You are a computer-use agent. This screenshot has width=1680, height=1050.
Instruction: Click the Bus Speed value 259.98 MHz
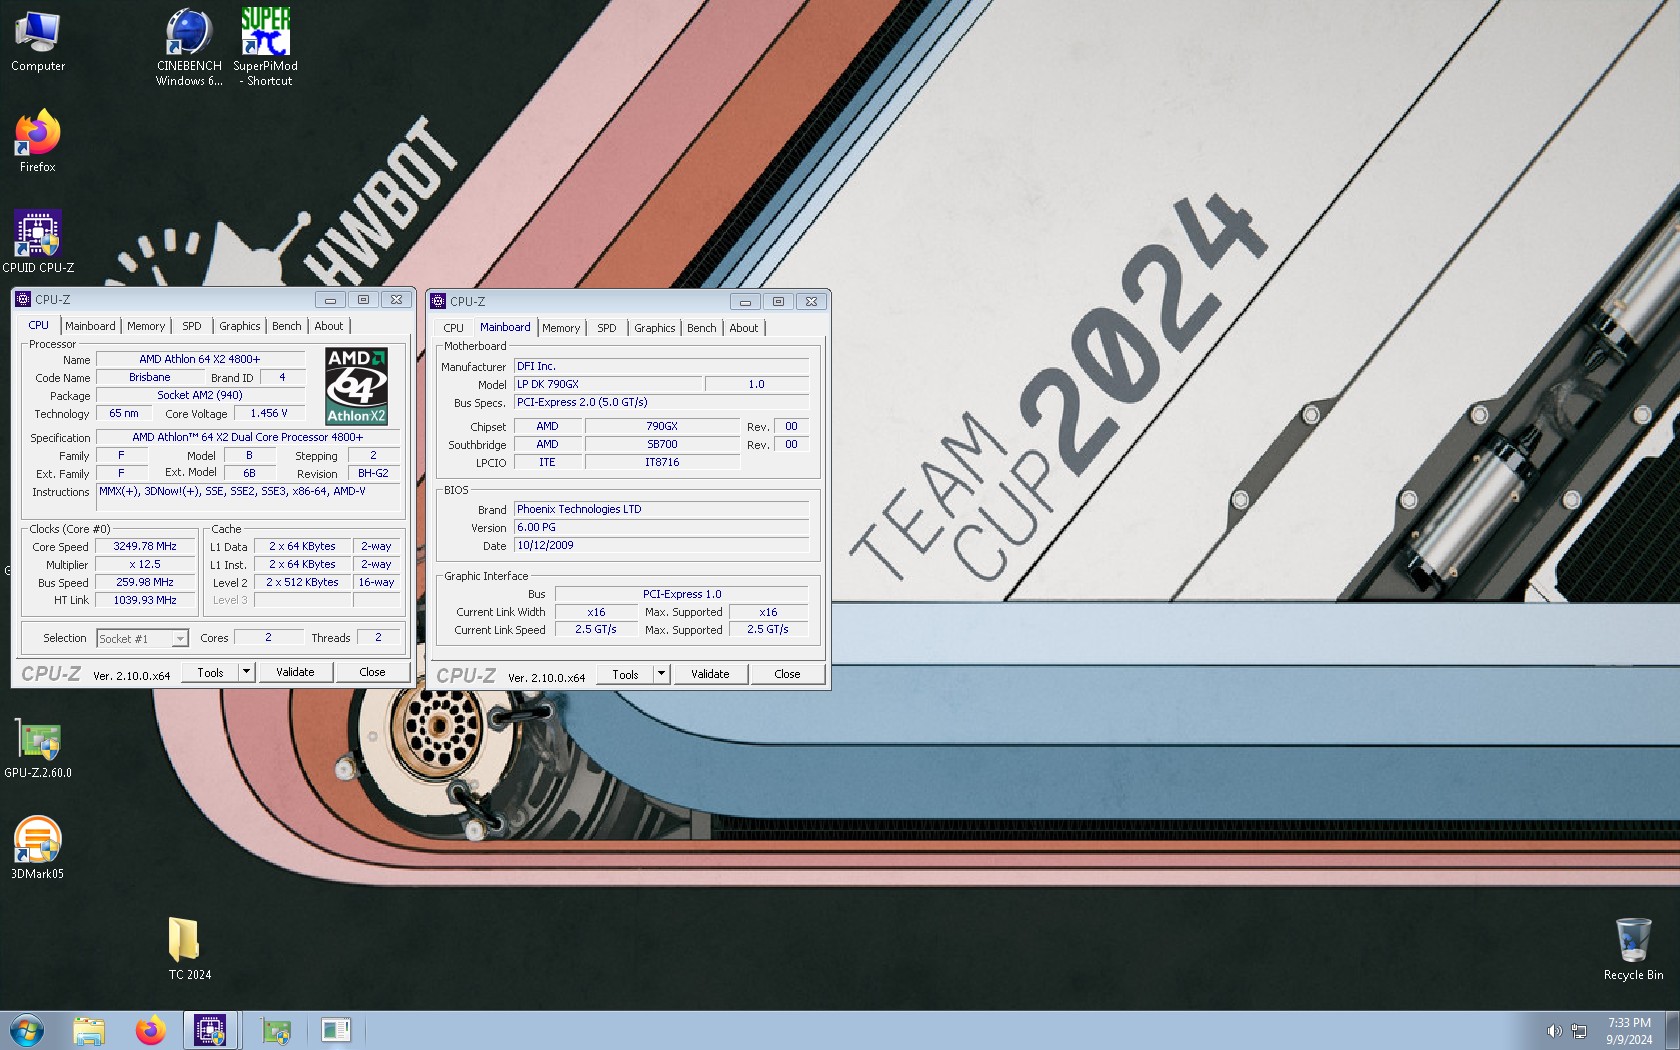click(x=145, y=582)
